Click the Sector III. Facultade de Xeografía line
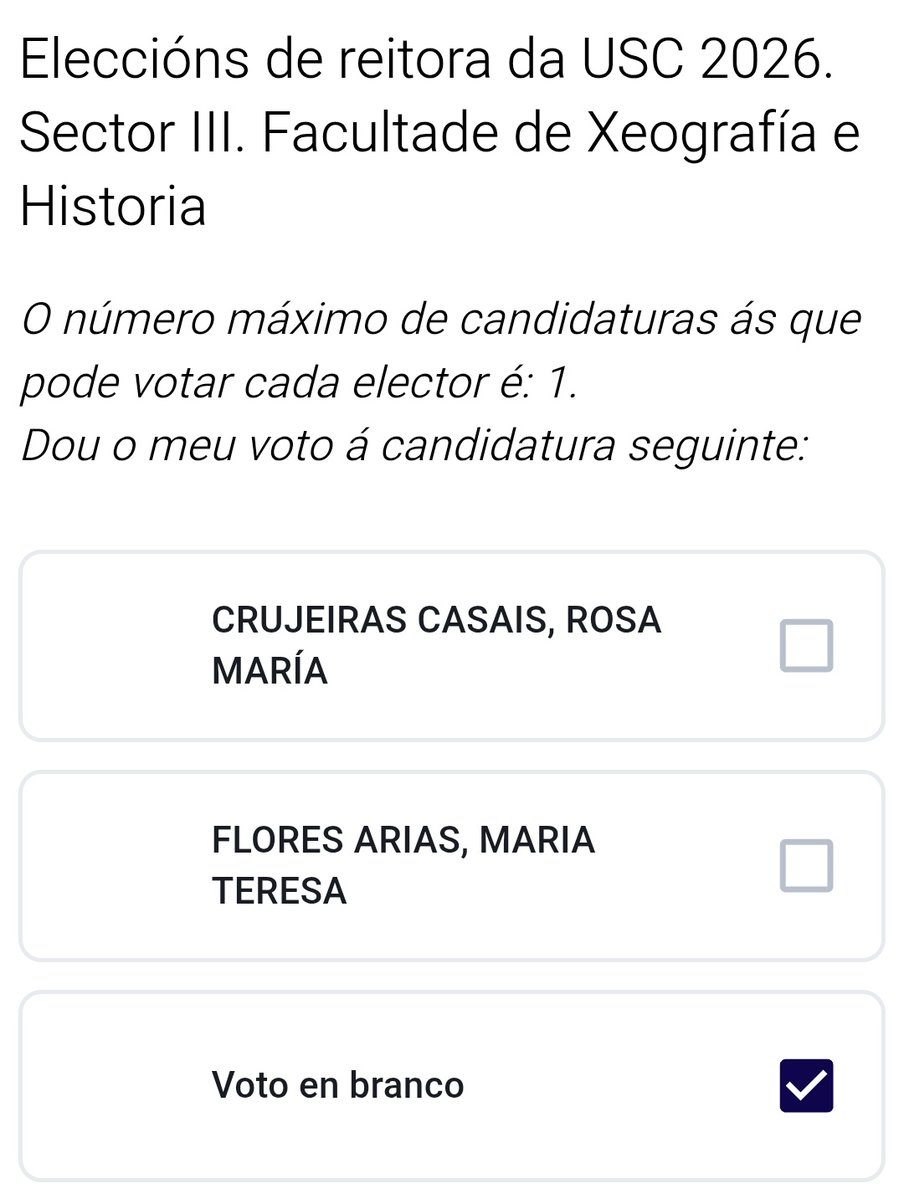This screenshot has width=904, height=1199. coord(440,133)
